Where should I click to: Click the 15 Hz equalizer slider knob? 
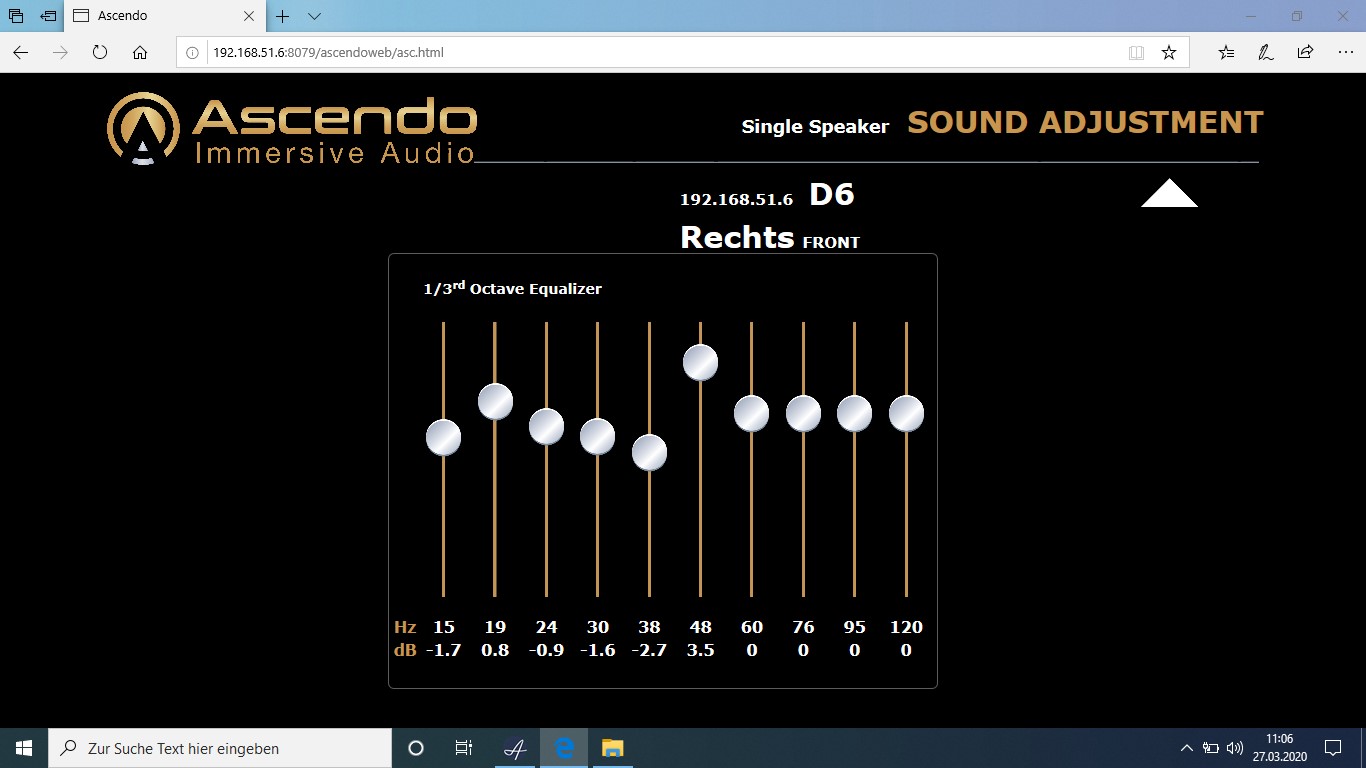(443, 437)
